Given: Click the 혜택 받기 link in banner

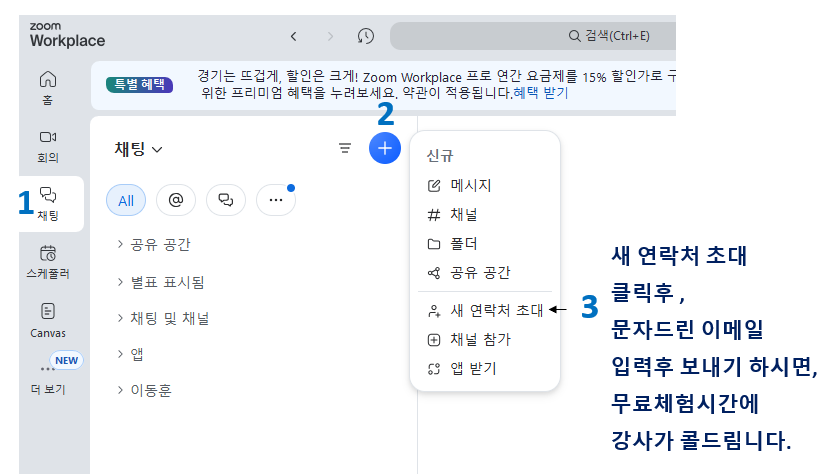Looking at the screenshot, I should click(x=540, y=93).
